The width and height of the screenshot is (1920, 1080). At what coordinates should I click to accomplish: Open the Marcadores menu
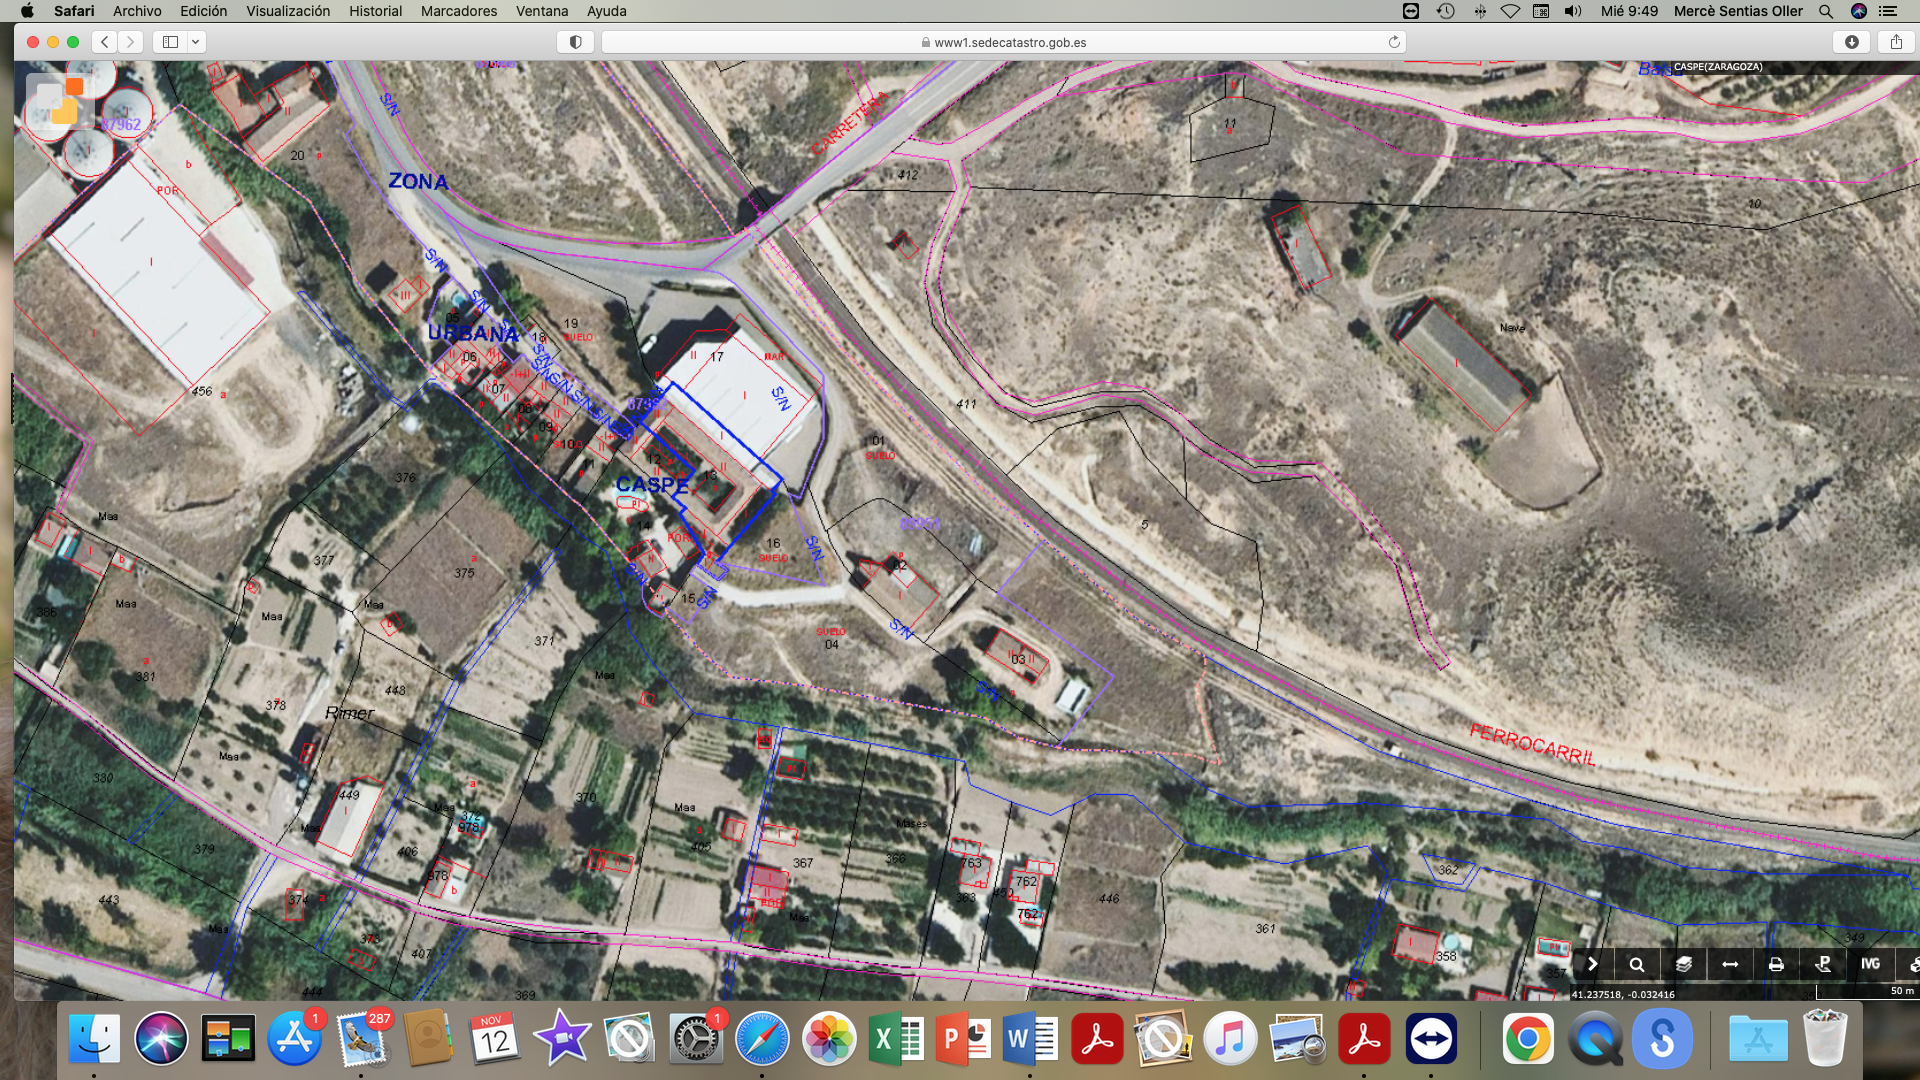[x=458, y=11]
